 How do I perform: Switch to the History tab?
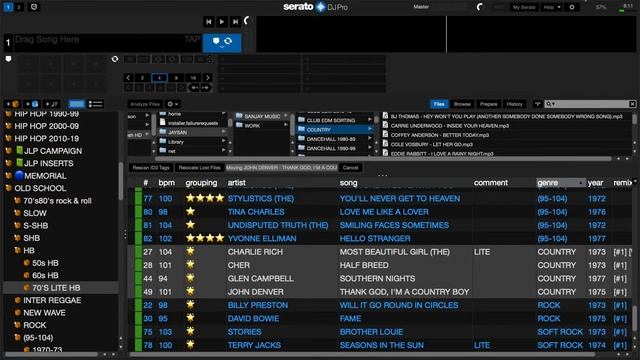(x=514, y=104)
